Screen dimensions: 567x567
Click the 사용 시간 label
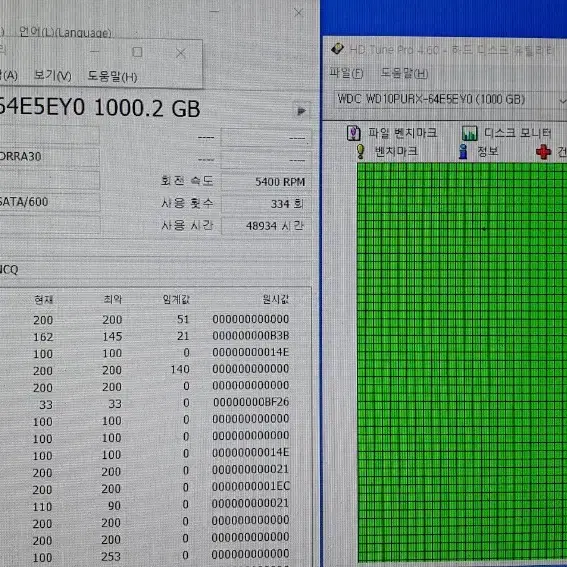[187, 226]
